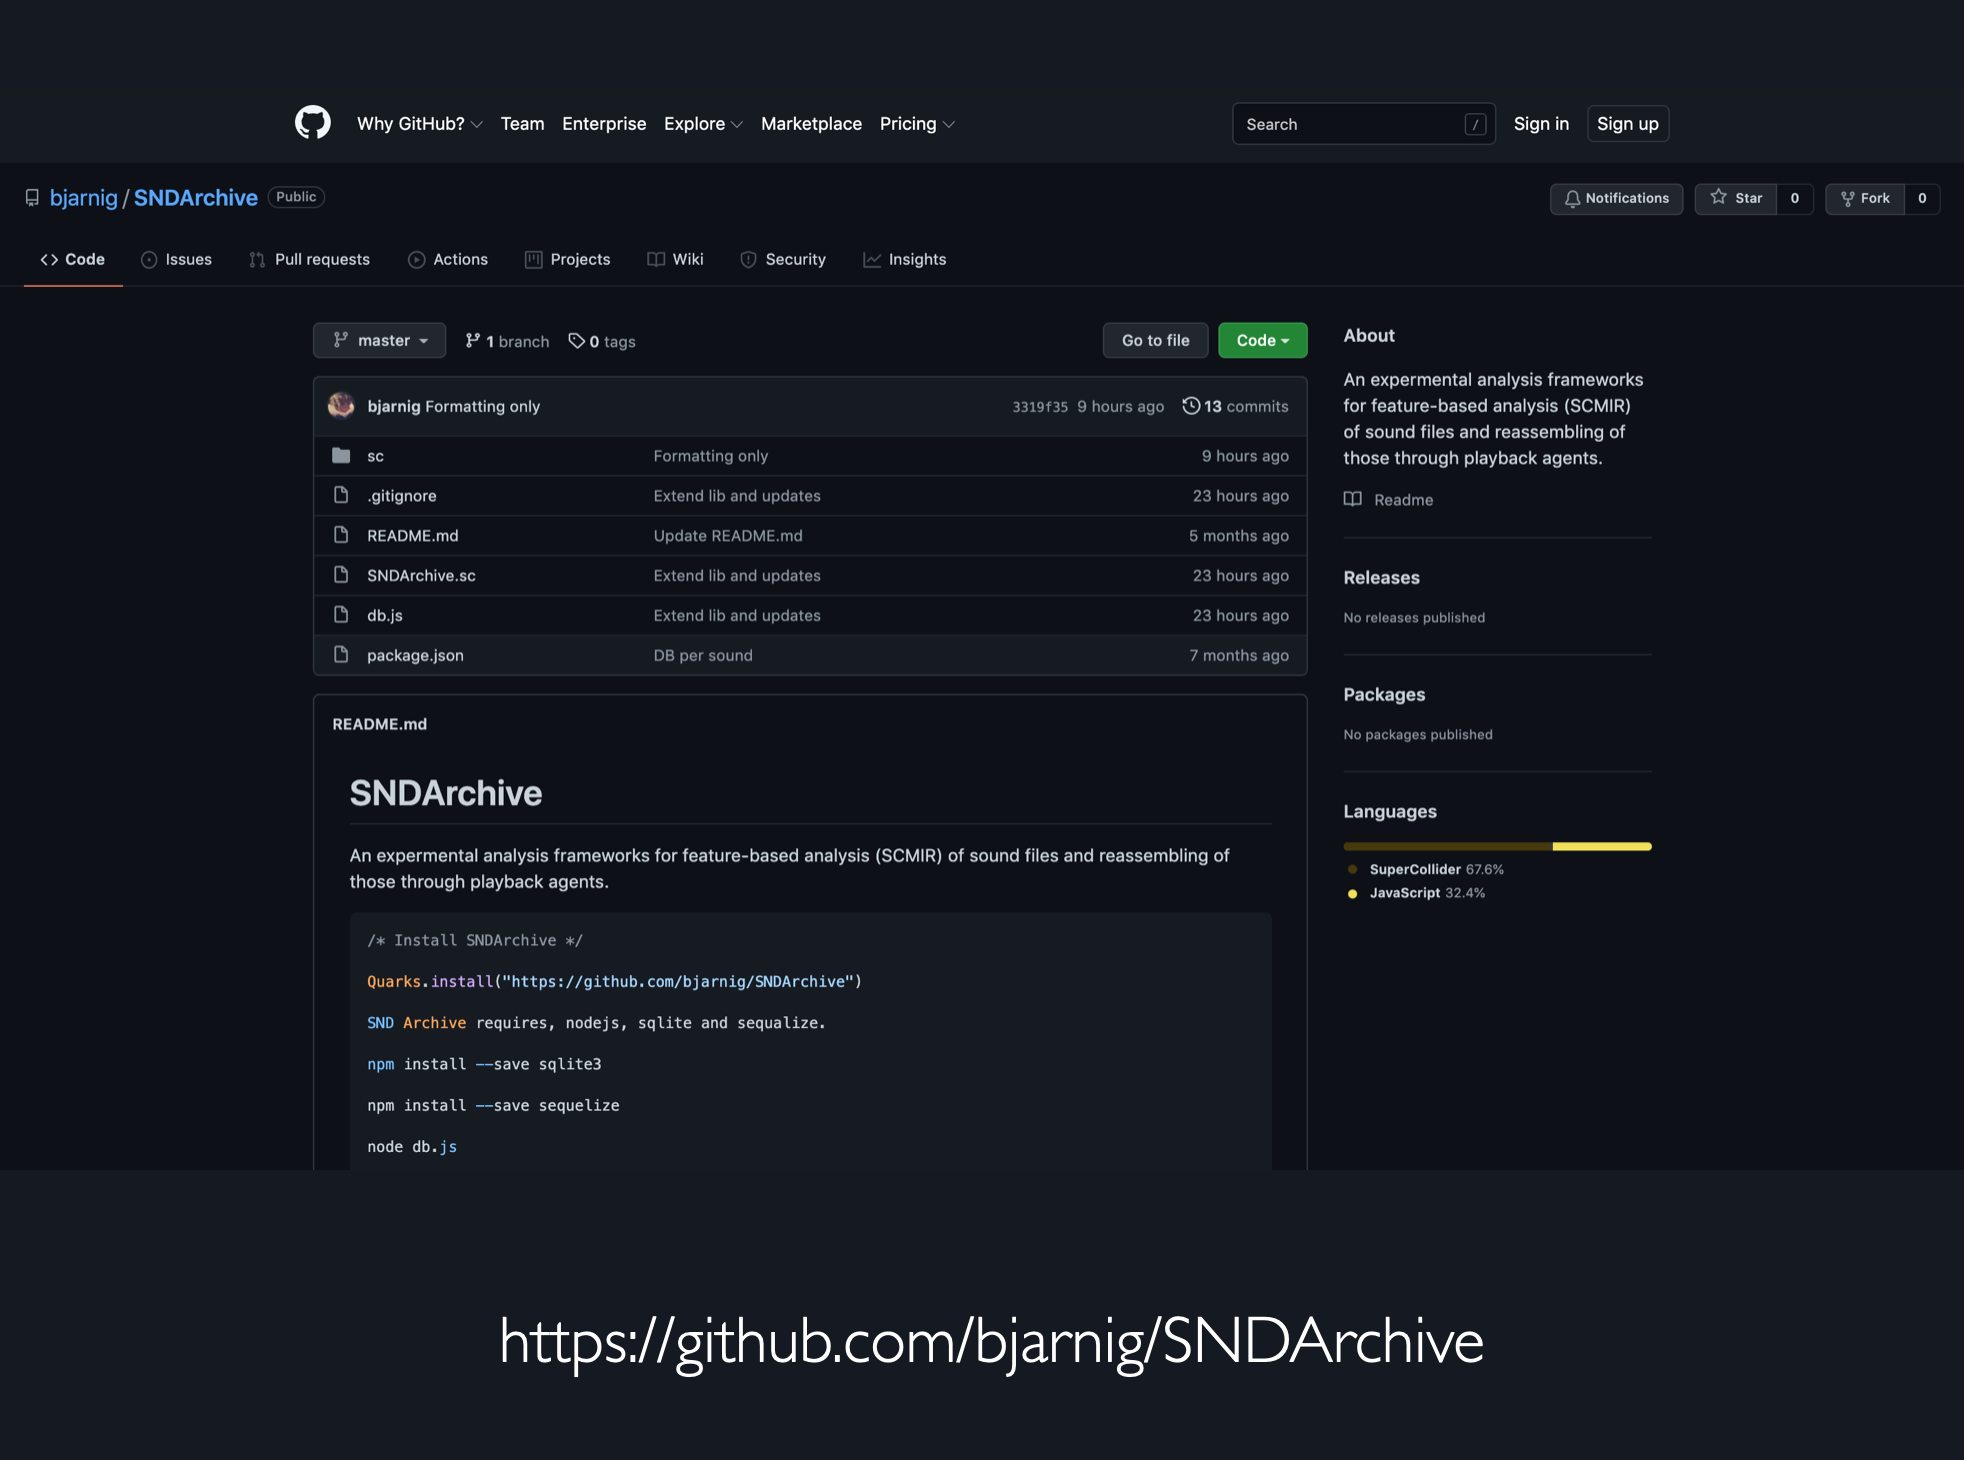Click the bjarnig user avatar
Screen dimensions: 1964x1460
click(x=341, y=405)
